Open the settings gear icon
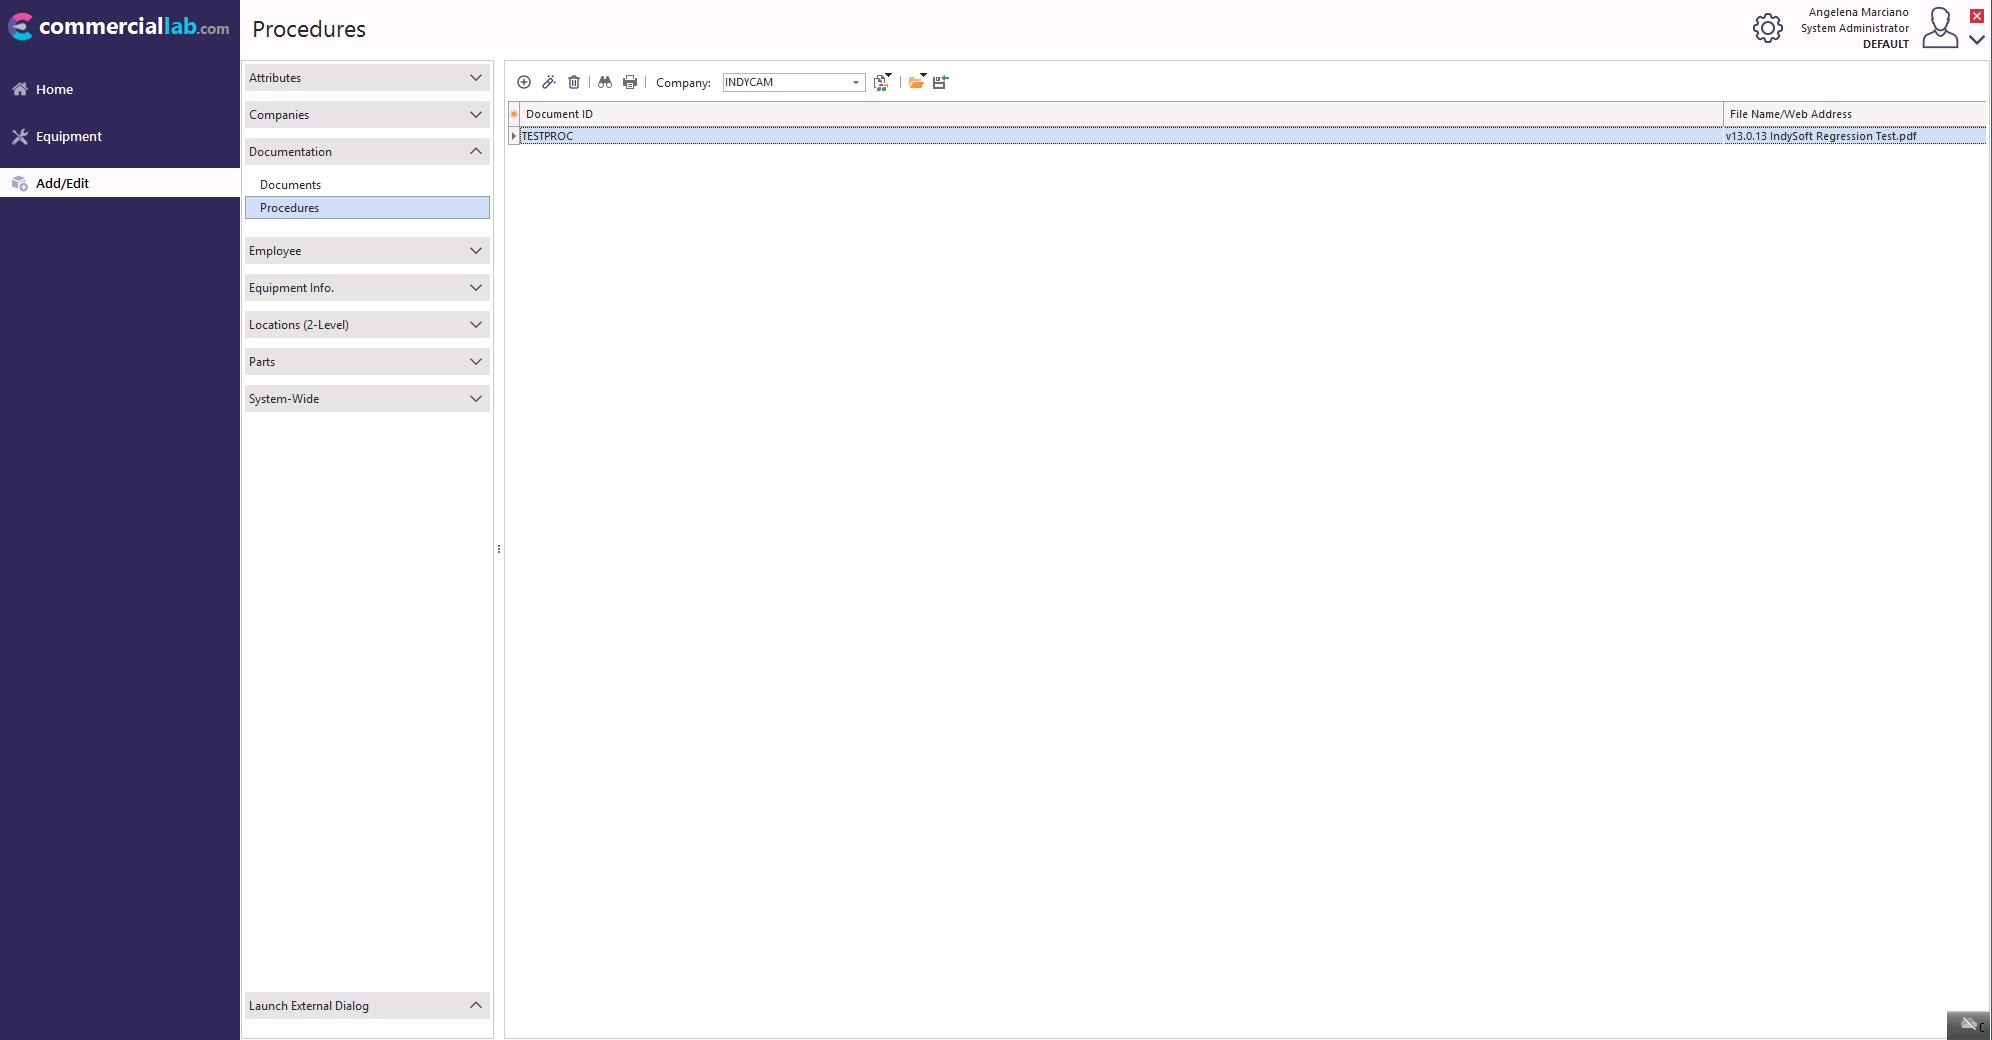Screen dimensions: 1992x1040 point(1767,28)
